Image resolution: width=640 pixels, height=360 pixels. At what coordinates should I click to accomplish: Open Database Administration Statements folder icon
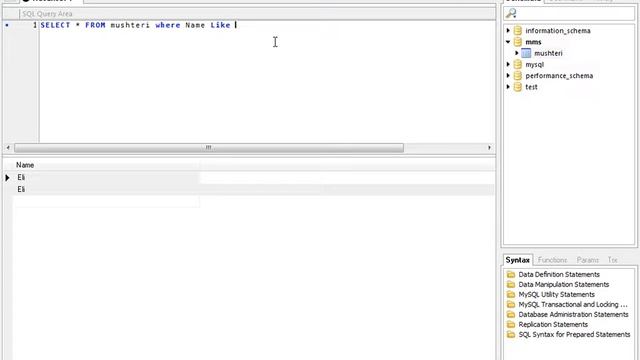click(511, 314)
